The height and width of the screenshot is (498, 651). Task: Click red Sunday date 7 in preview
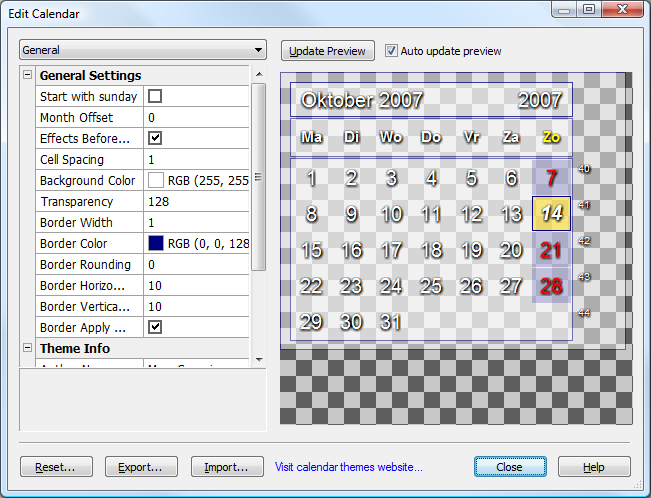click(x=551, y=178)
